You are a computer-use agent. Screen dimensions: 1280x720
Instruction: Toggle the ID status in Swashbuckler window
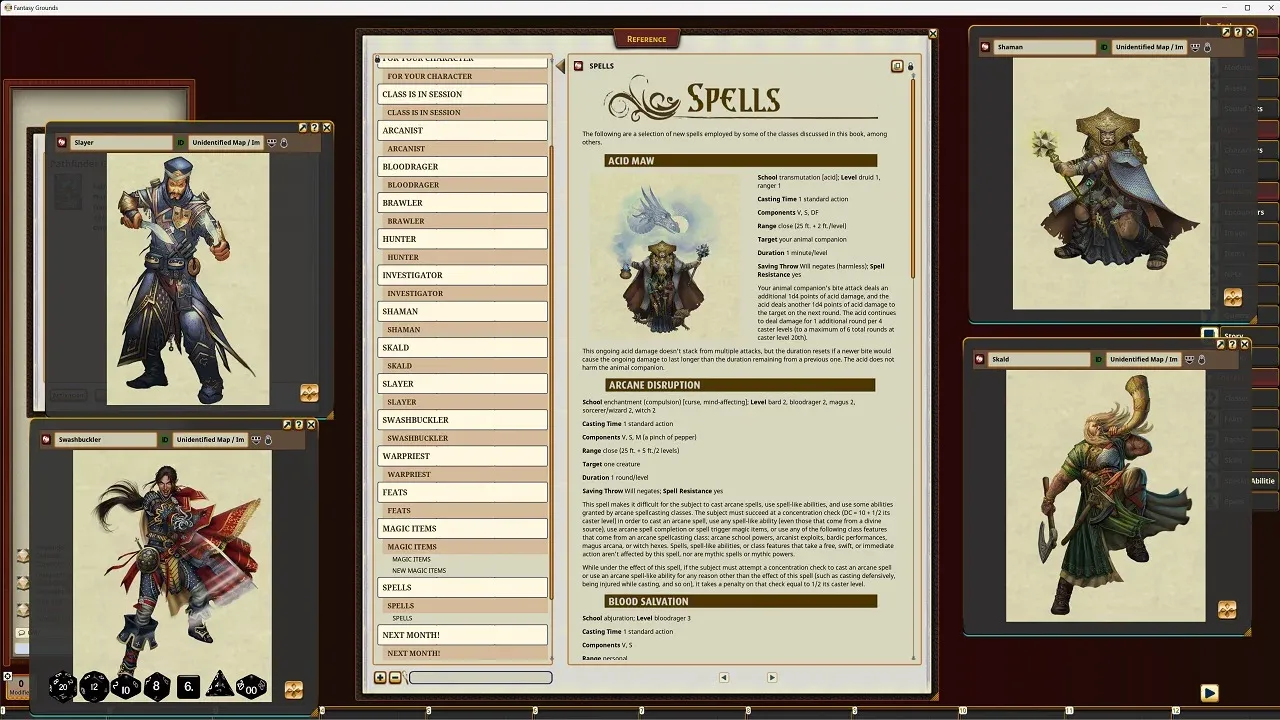[165, 440]
